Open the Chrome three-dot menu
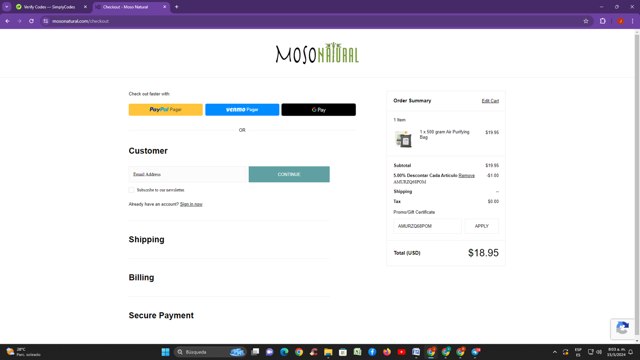The image size is (640, 360). (633, 21)
